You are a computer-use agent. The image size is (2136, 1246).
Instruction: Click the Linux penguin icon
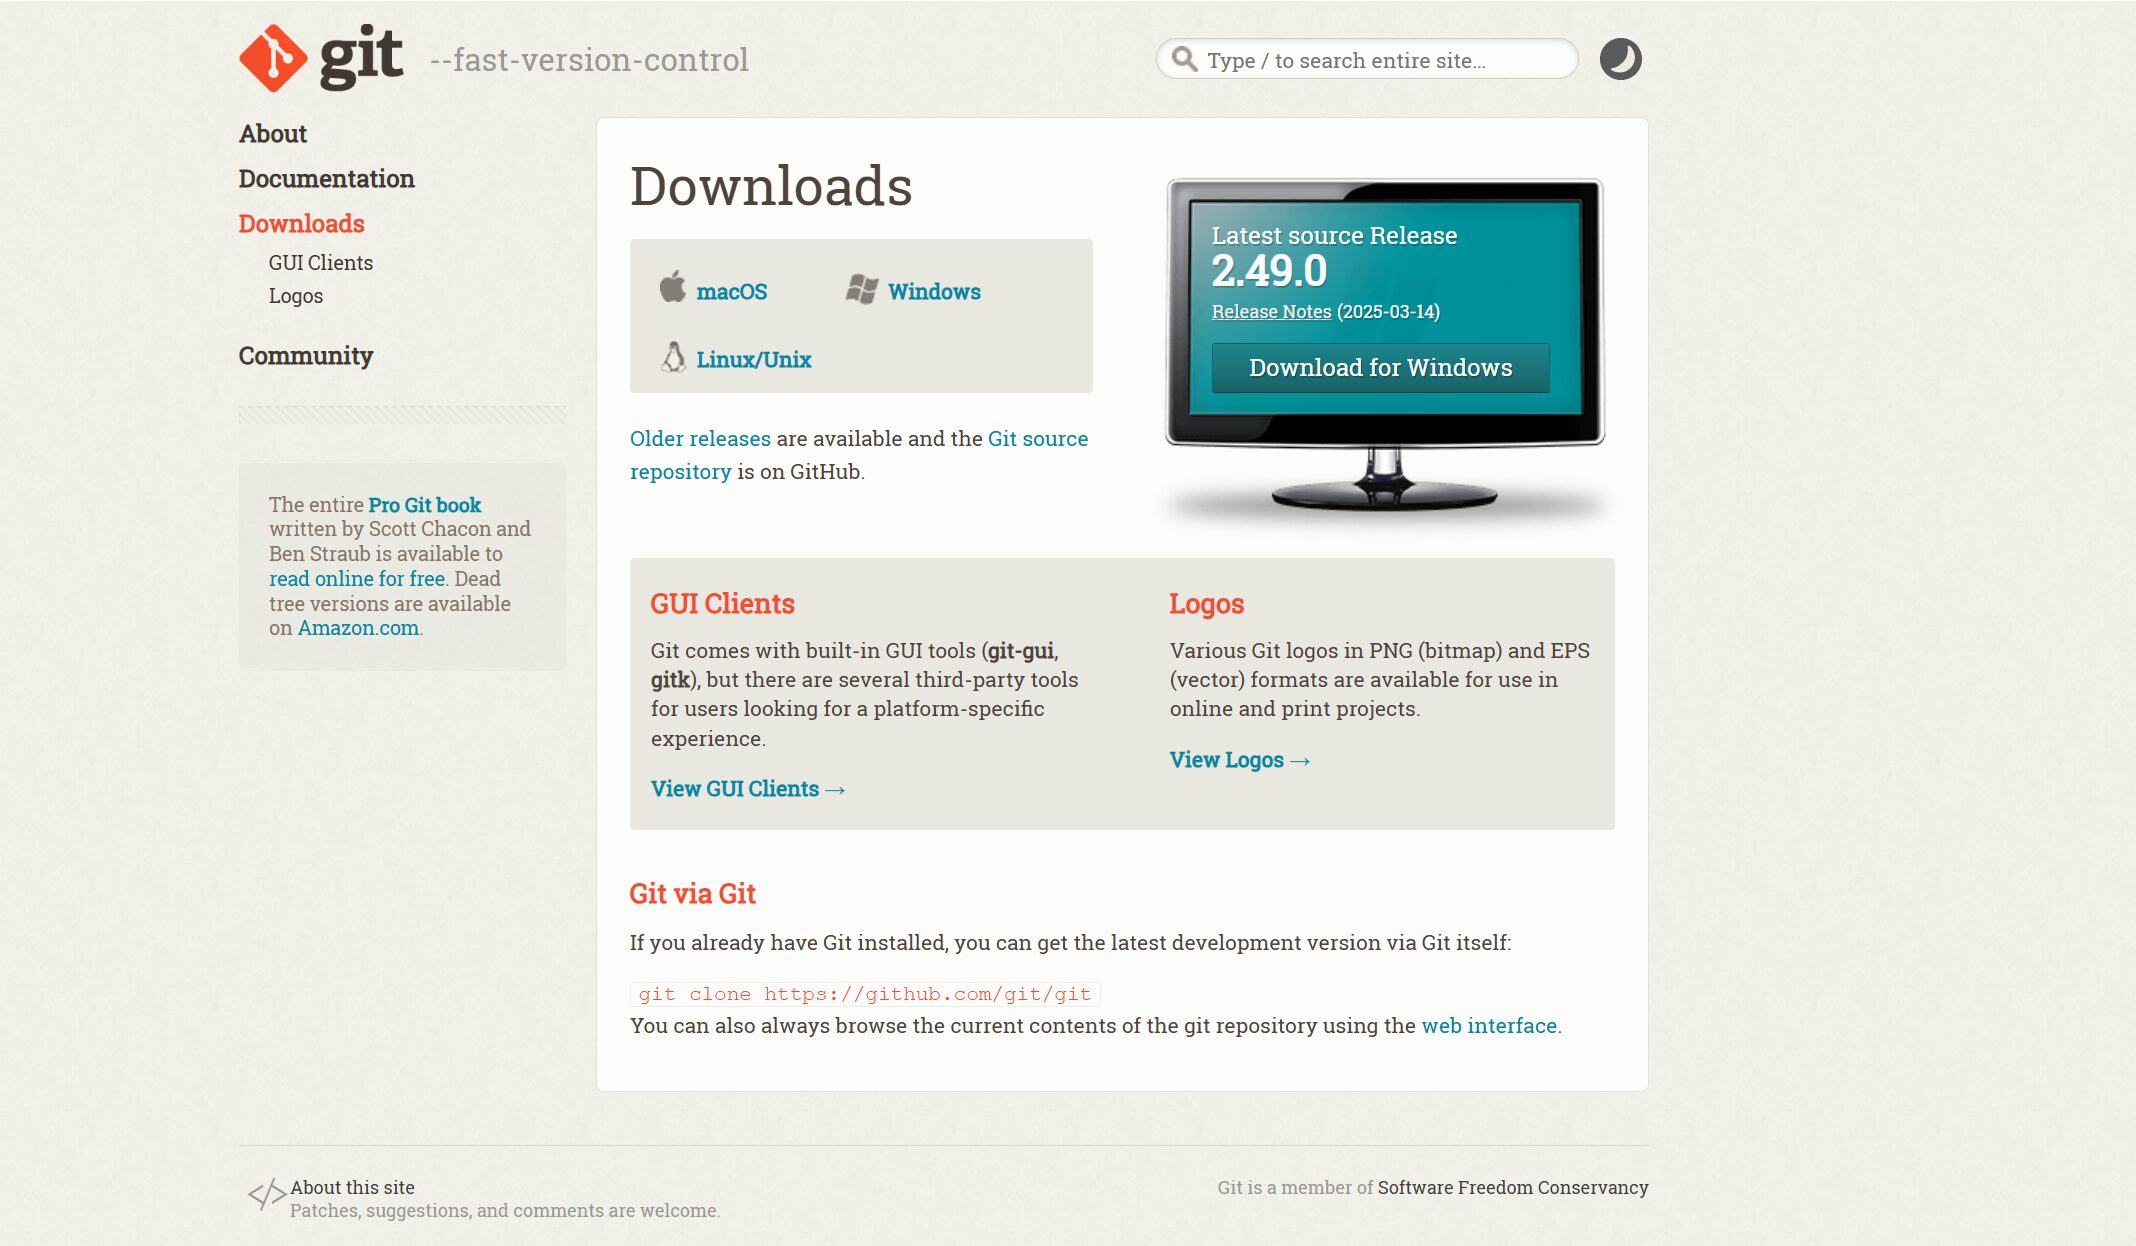pos(674,357)
